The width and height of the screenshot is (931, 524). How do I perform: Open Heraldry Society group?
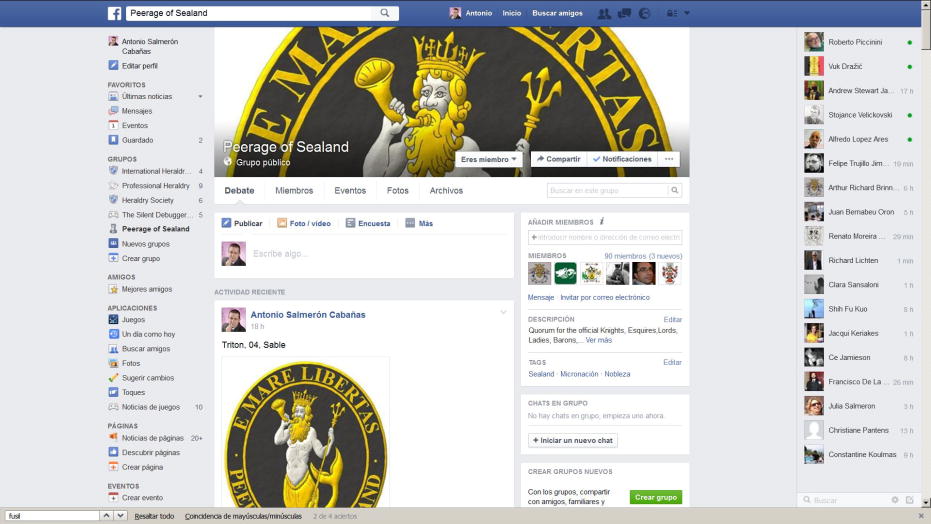click(148, 201)
